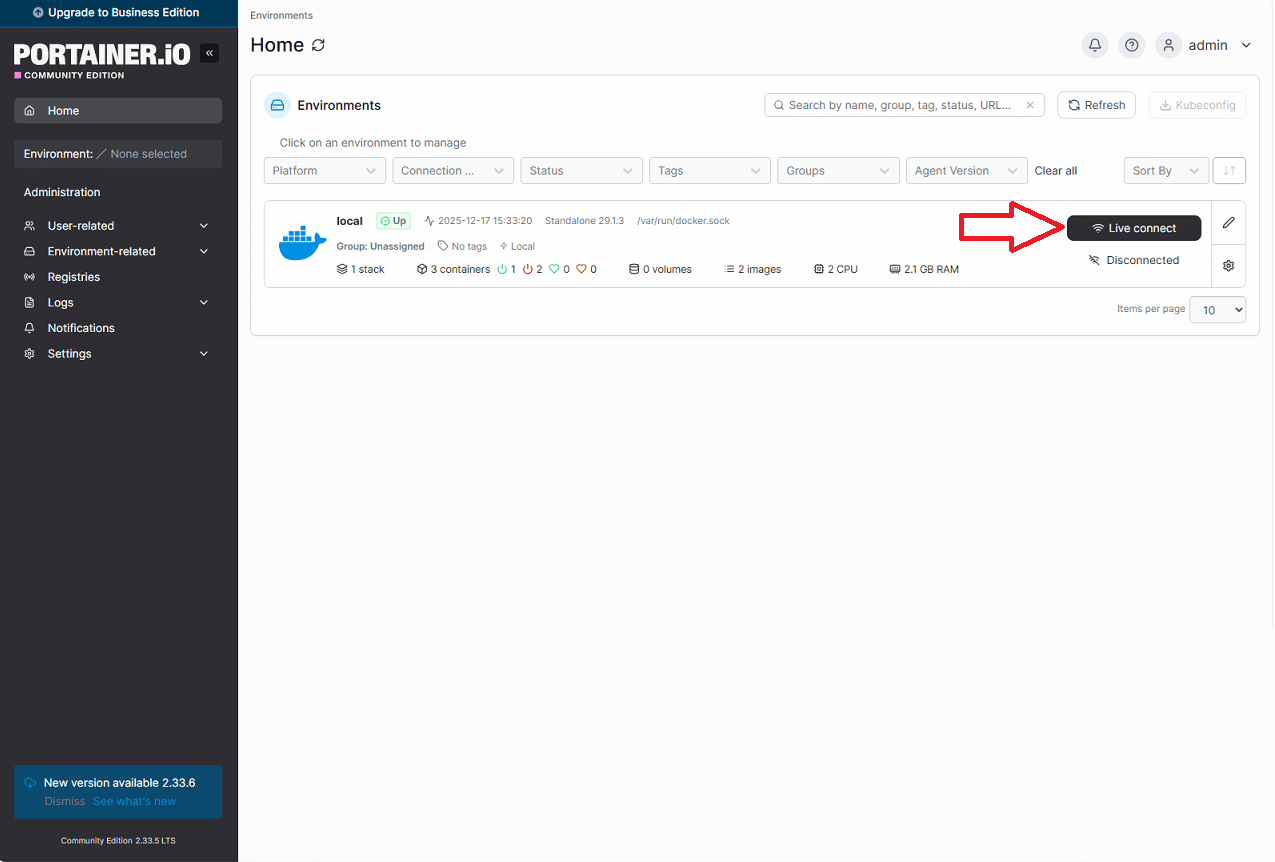Go to Notifications in sidebar

81,328
